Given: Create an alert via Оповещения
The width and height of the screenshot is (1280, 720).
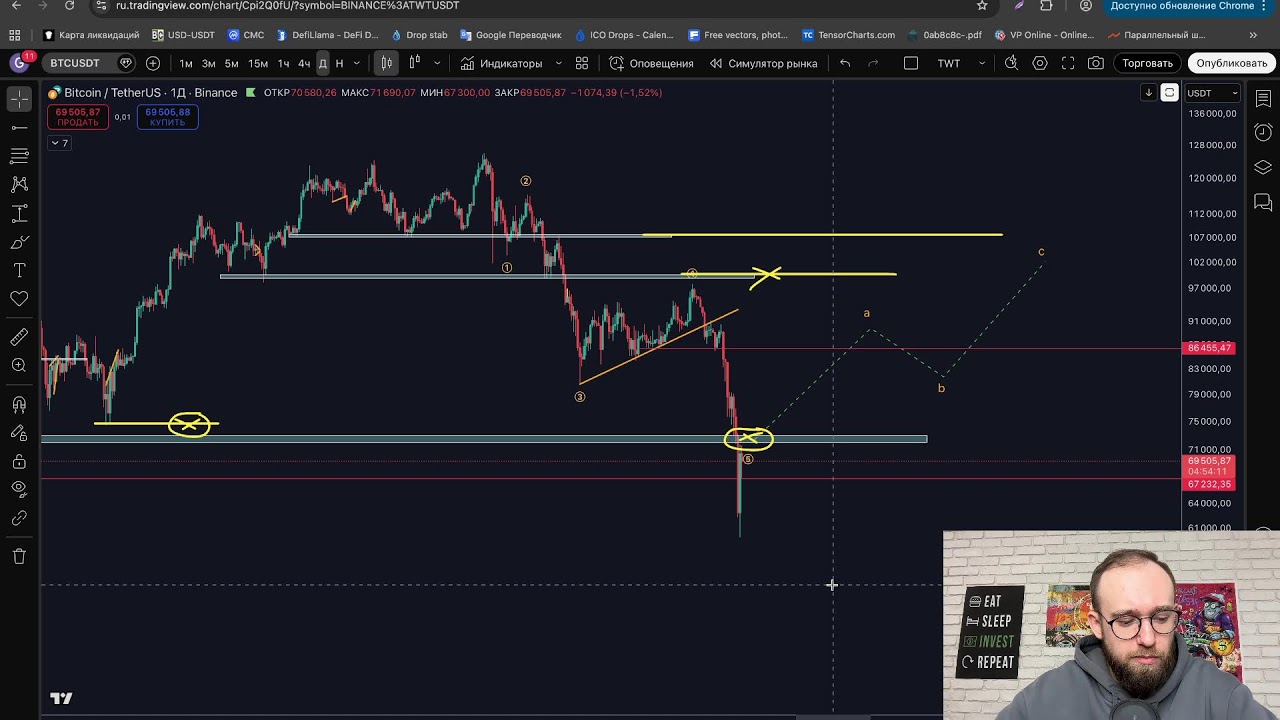Looking at the screenshot, I should (651, 63).
